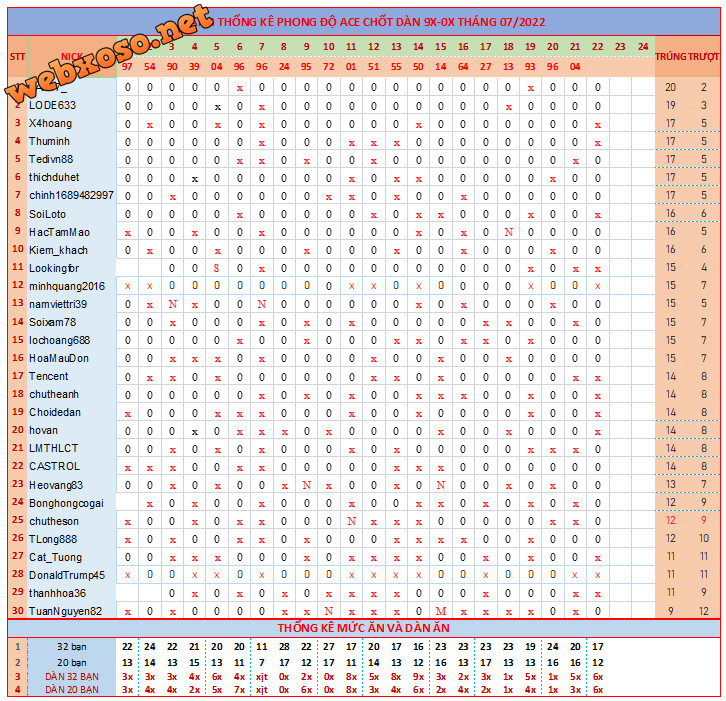Select TRÚNG value 19 for LODE633
Screen dimensions: 726x701
[670, 105]
